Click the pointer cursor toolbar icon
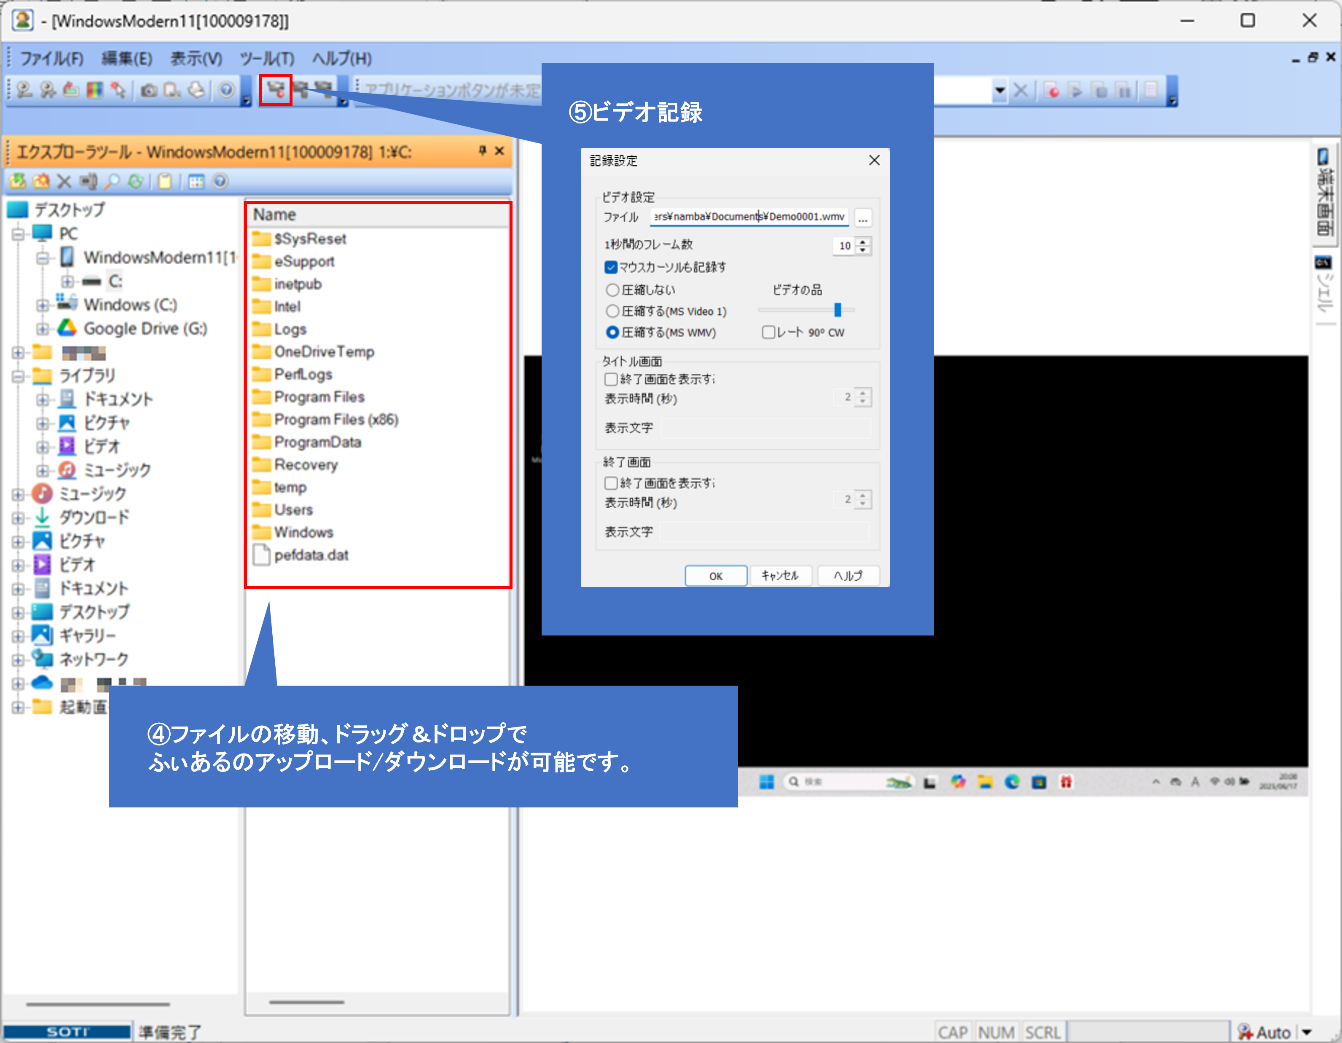Image resolution: width=1342 pixels, height=1043 pixels. [x=118, y=90]
